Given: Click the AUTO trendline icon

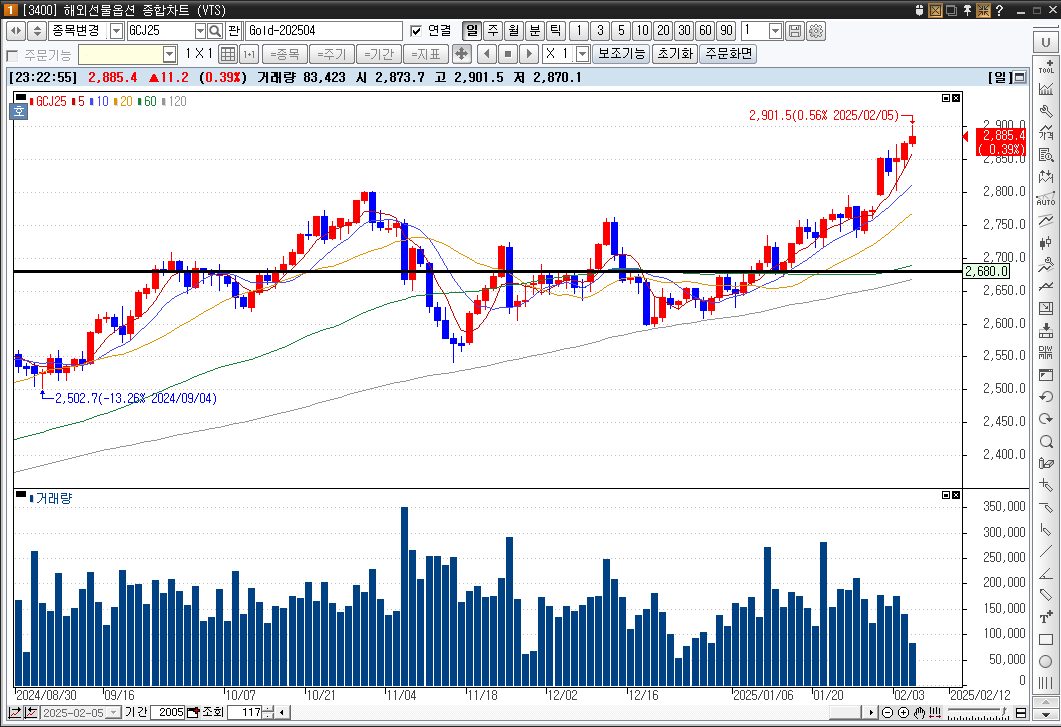Looking at the screenshot, I should [1046, 199].
